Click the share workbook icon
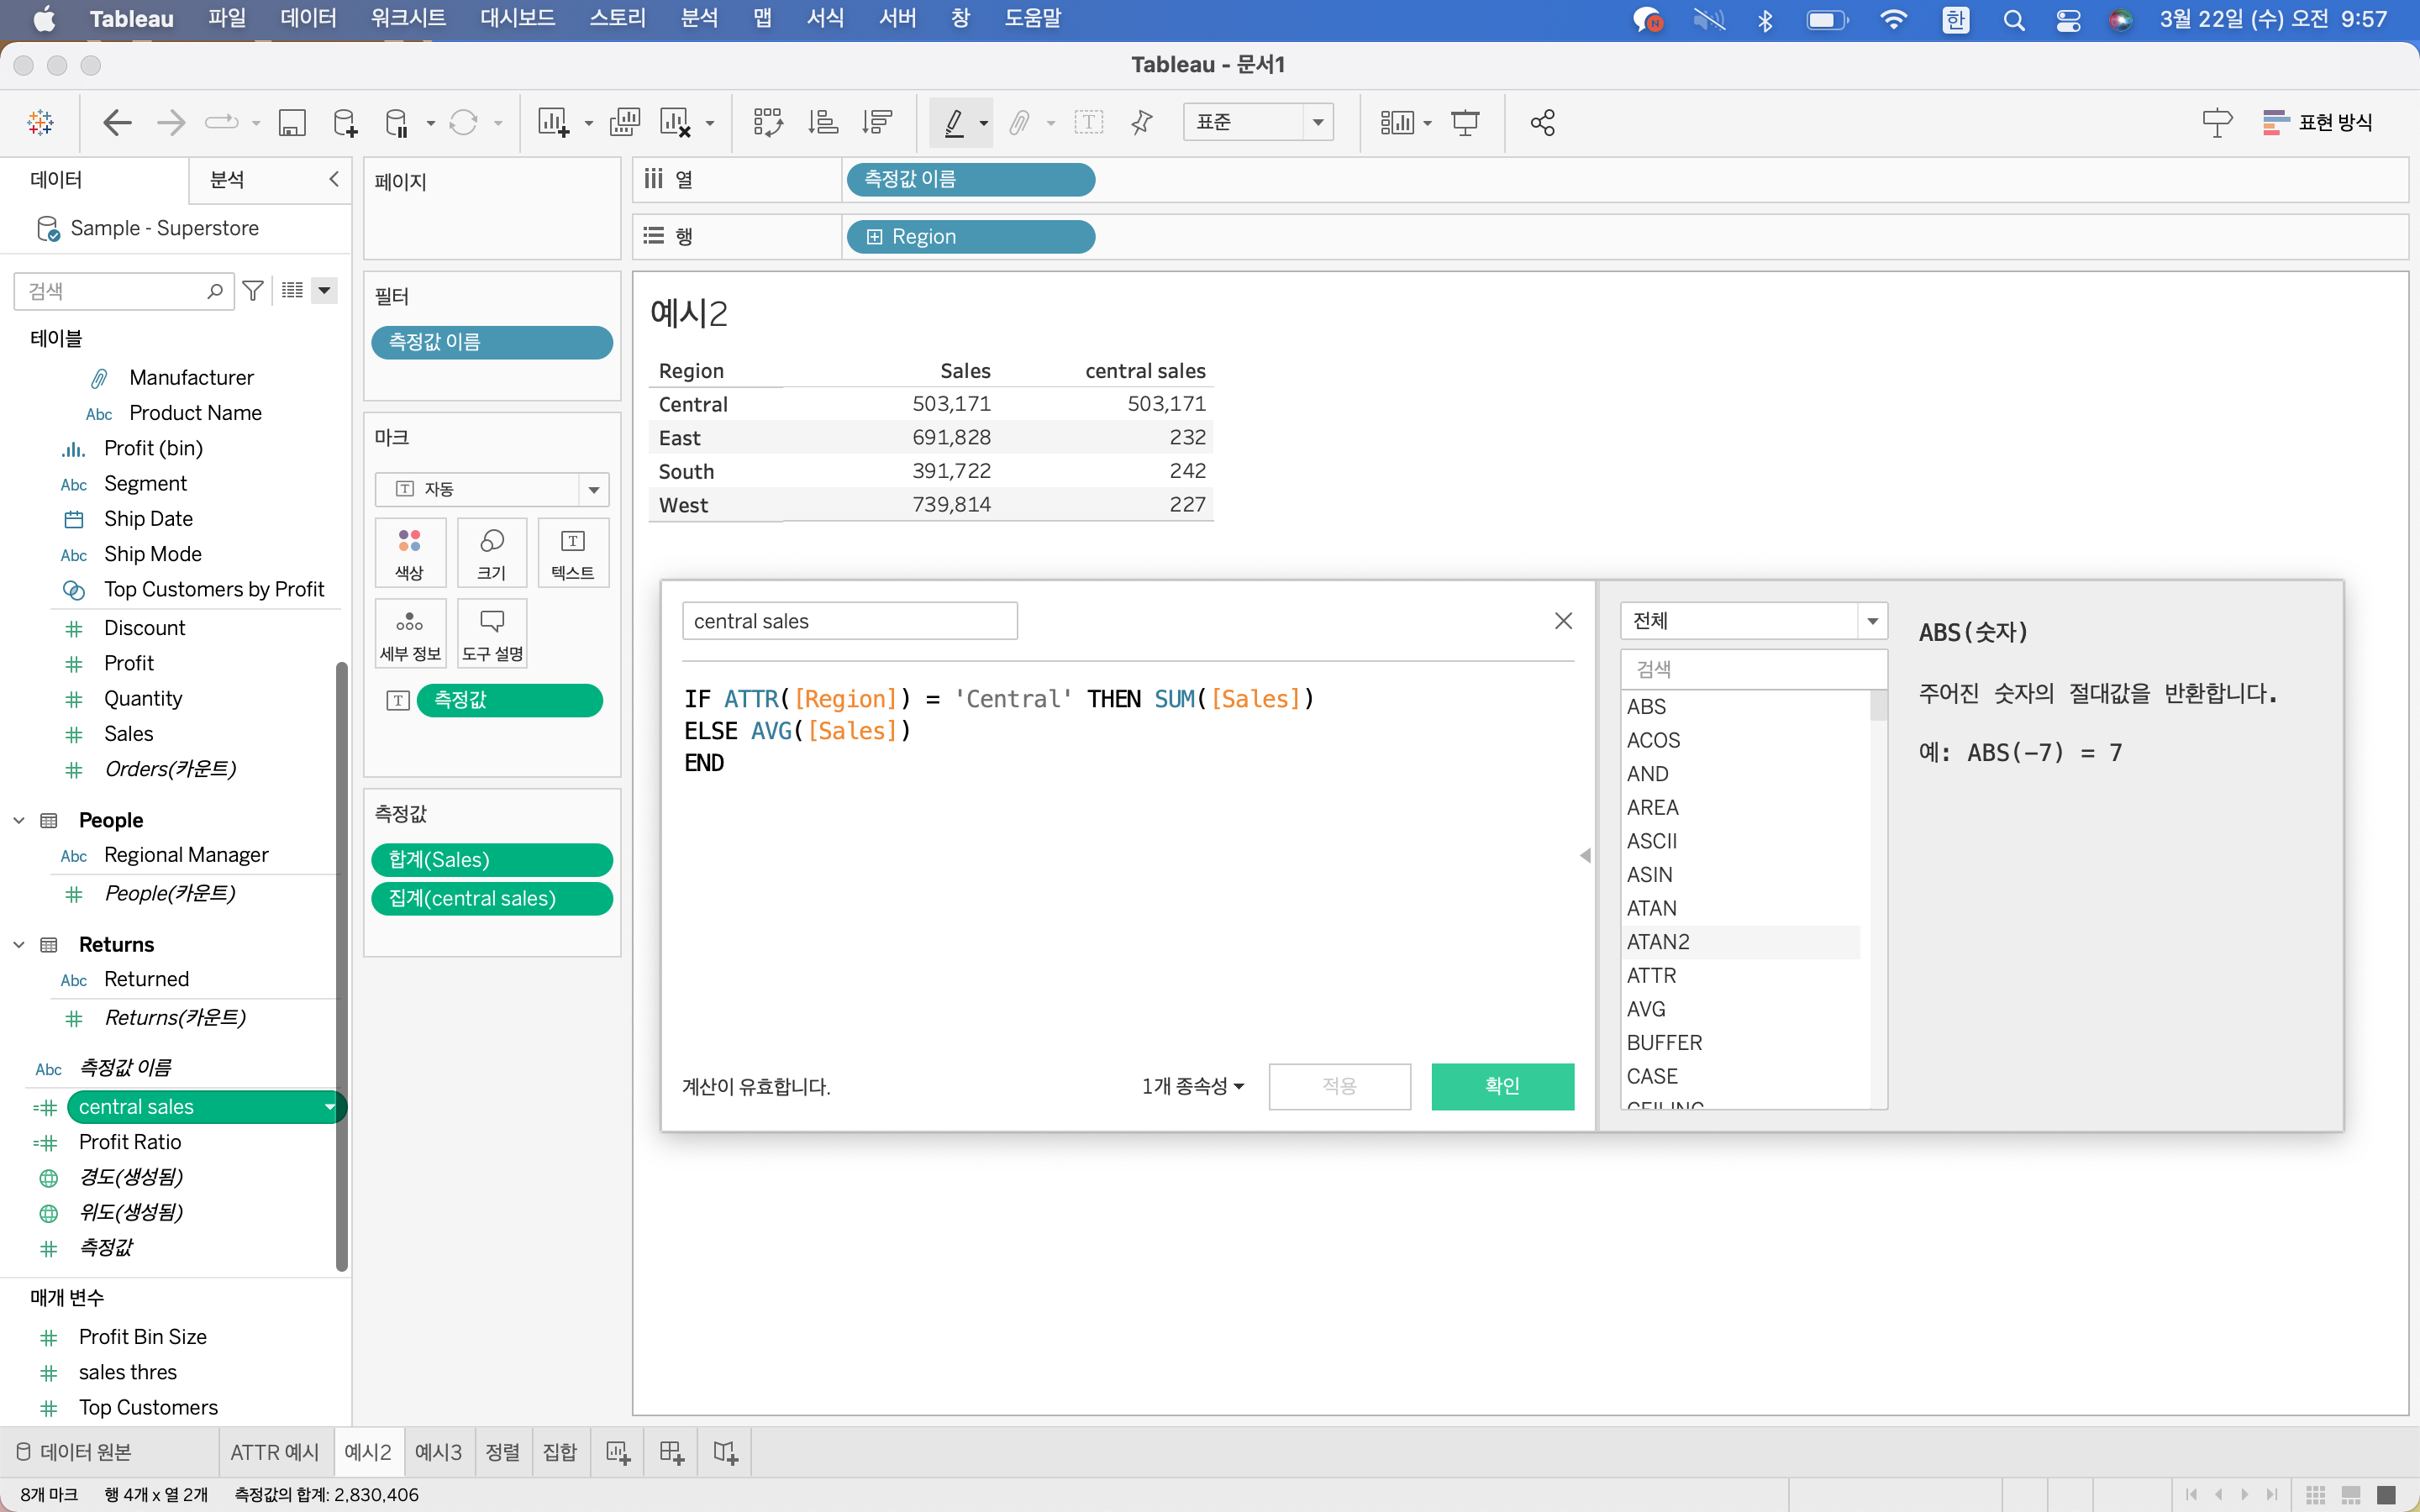2420x1512 pixels. click(x=1542, y=122)
